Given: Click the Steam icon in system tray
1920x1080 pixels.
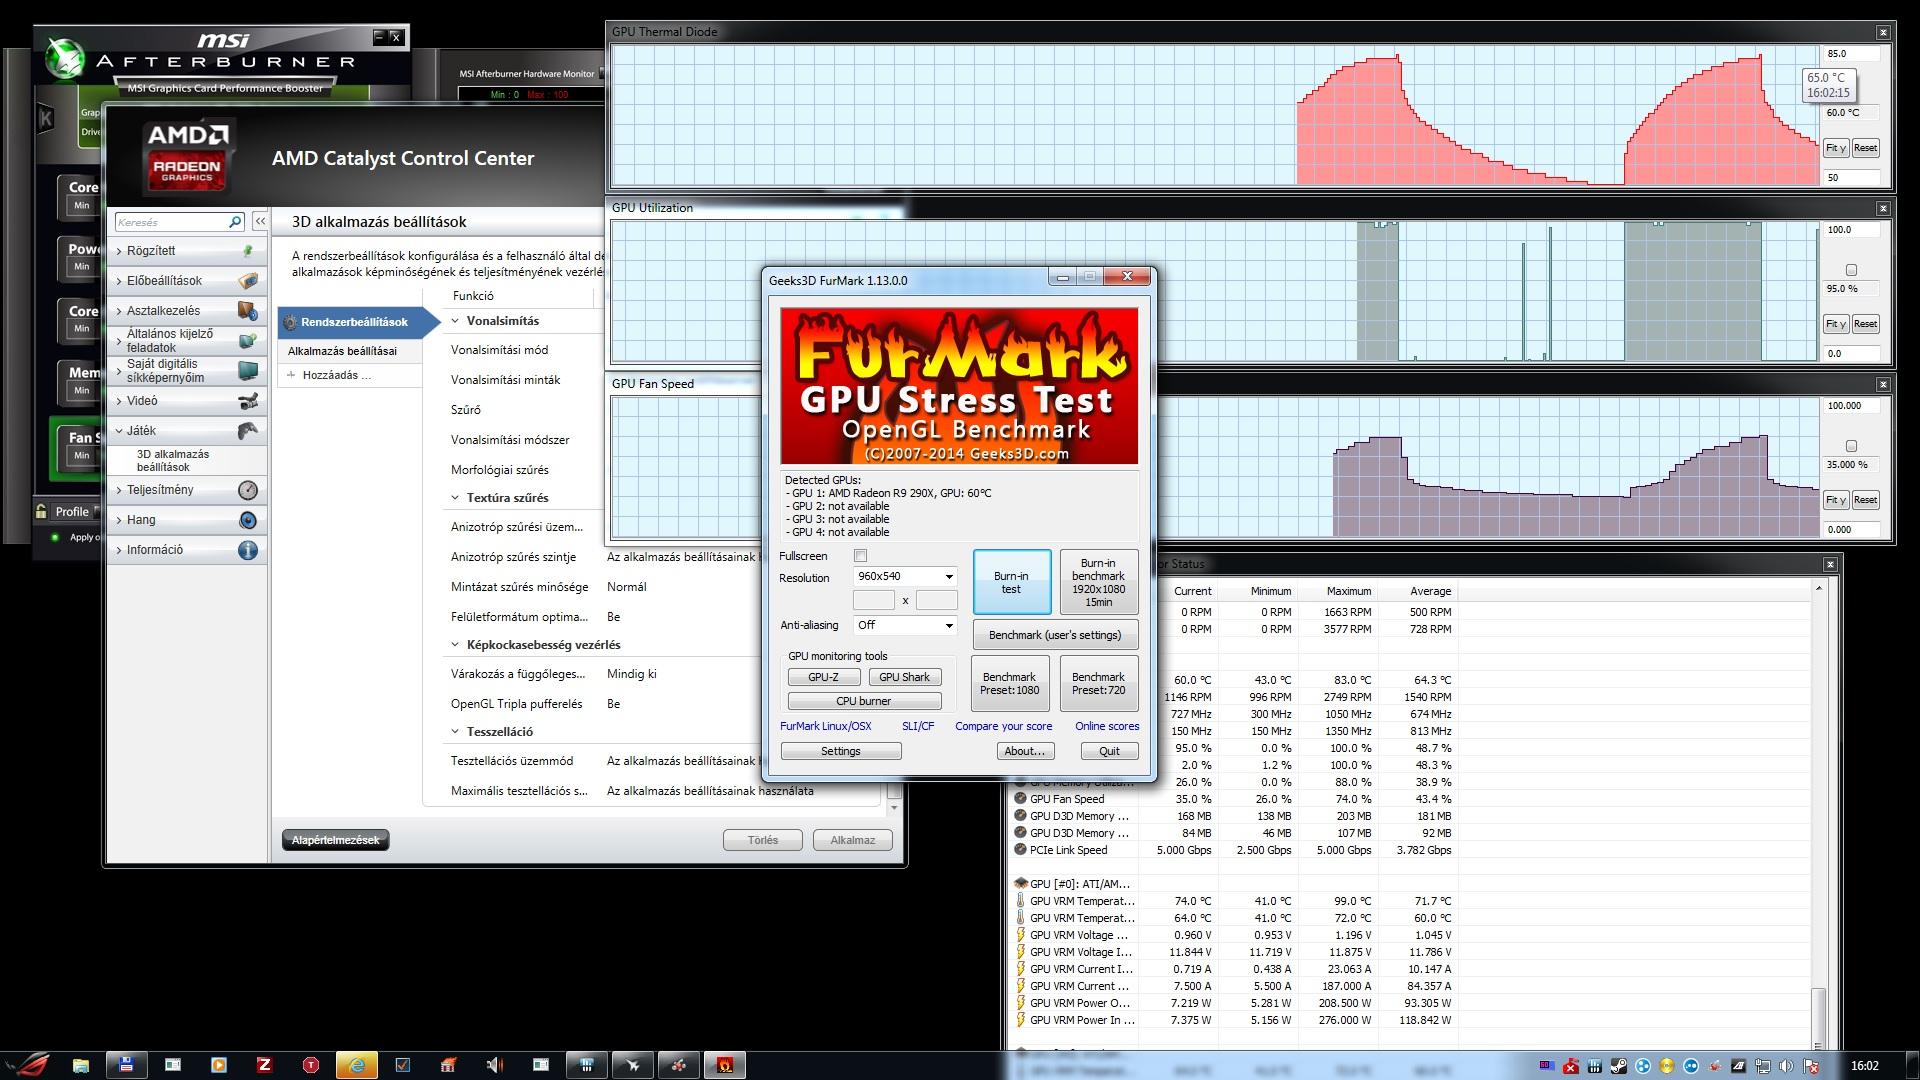Looking at the screenshot, I should 1619,1066.
